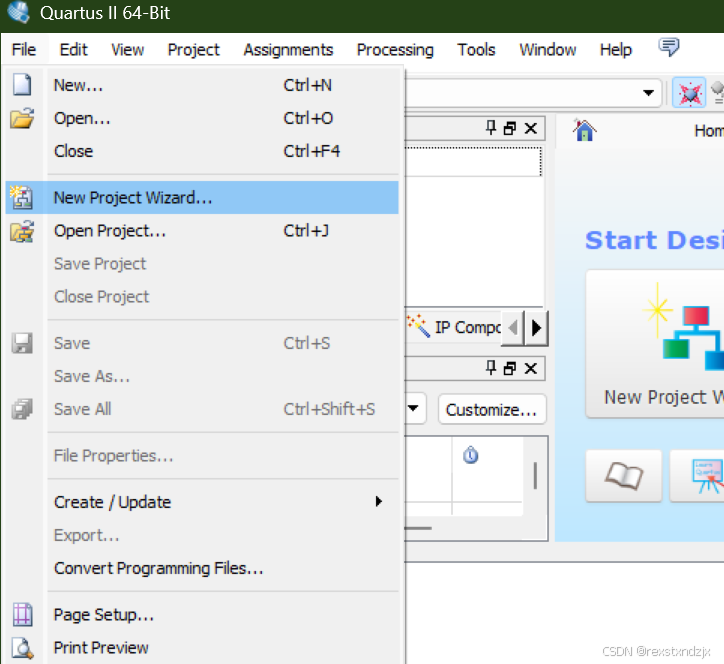This screenshot has width=724, height=664.
Task: Open the Edit menu
Action: (73, 49)
